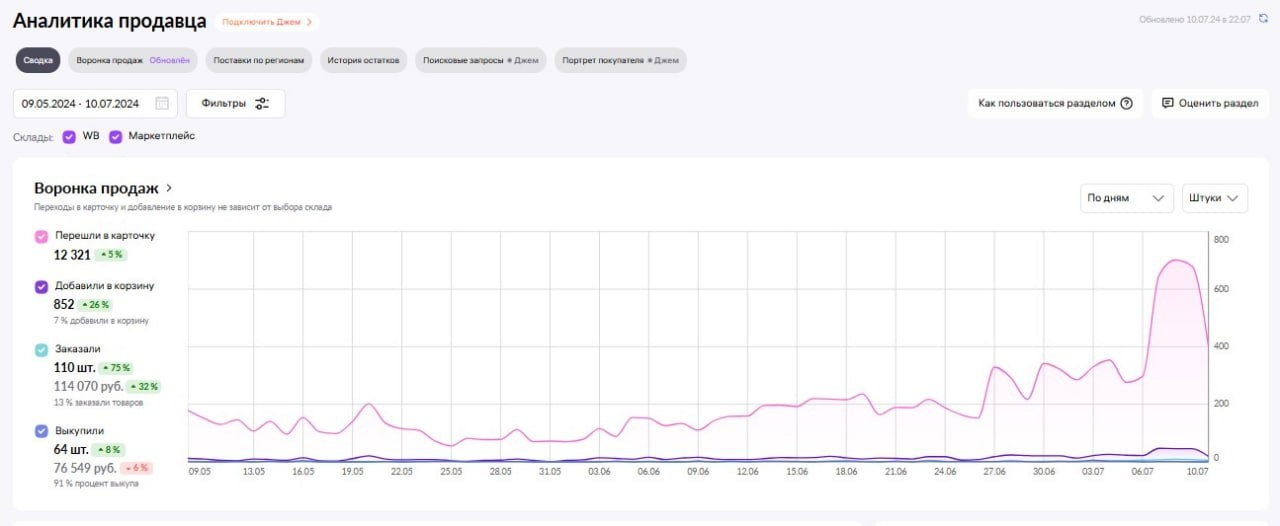Open the История остатков tab
Screen dimensions: 1280x526
pyautogui.click(x=364, y=61)
